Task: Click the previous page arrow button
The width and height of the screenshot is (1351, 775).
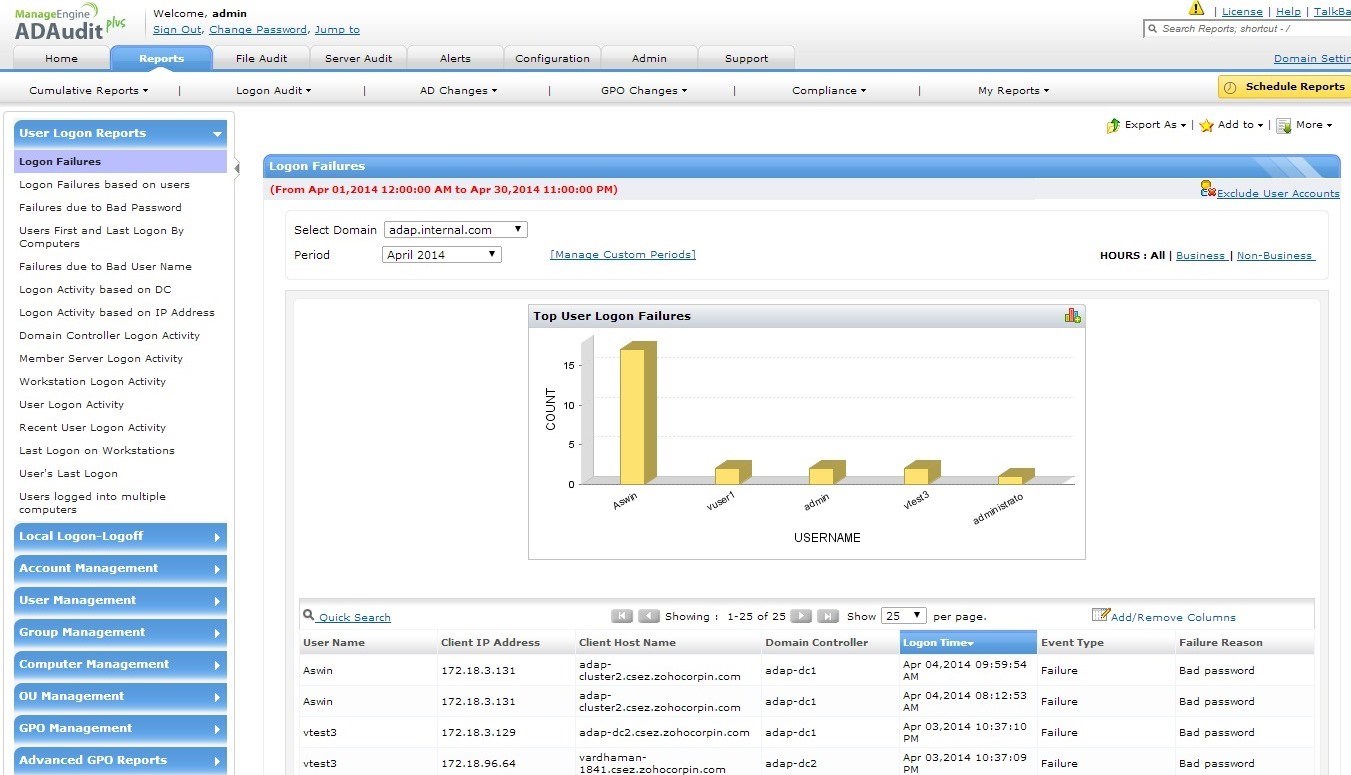Action: [x=648, y=616]
